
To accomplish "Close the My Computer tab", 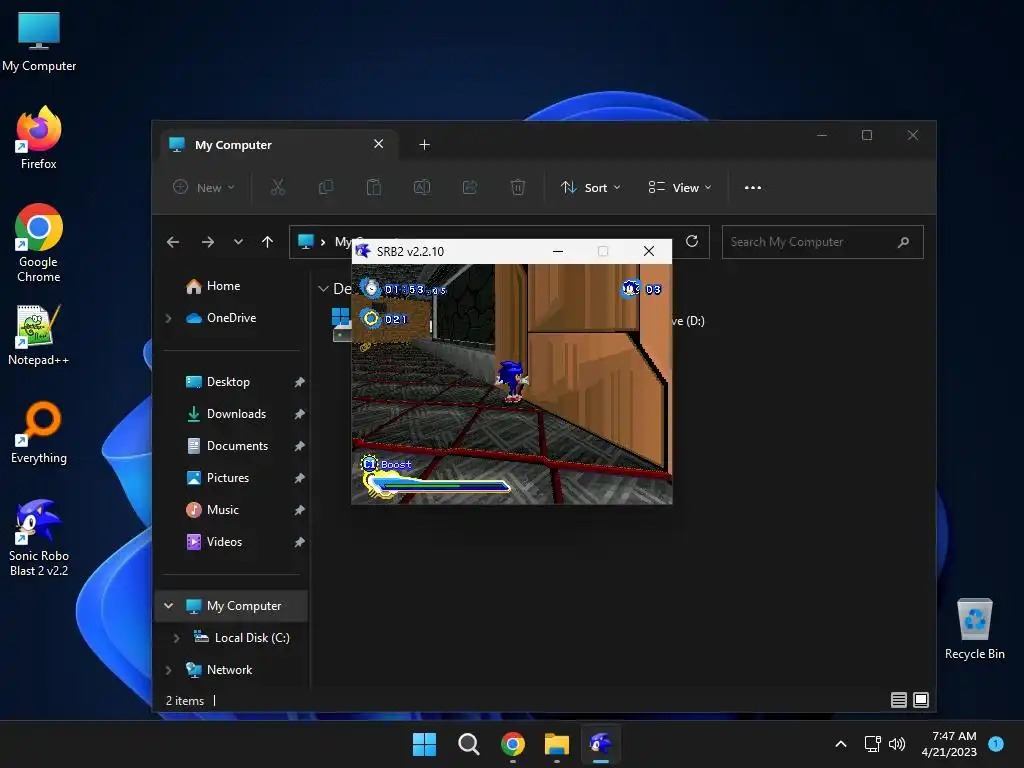I will click(x=378, y=144).
